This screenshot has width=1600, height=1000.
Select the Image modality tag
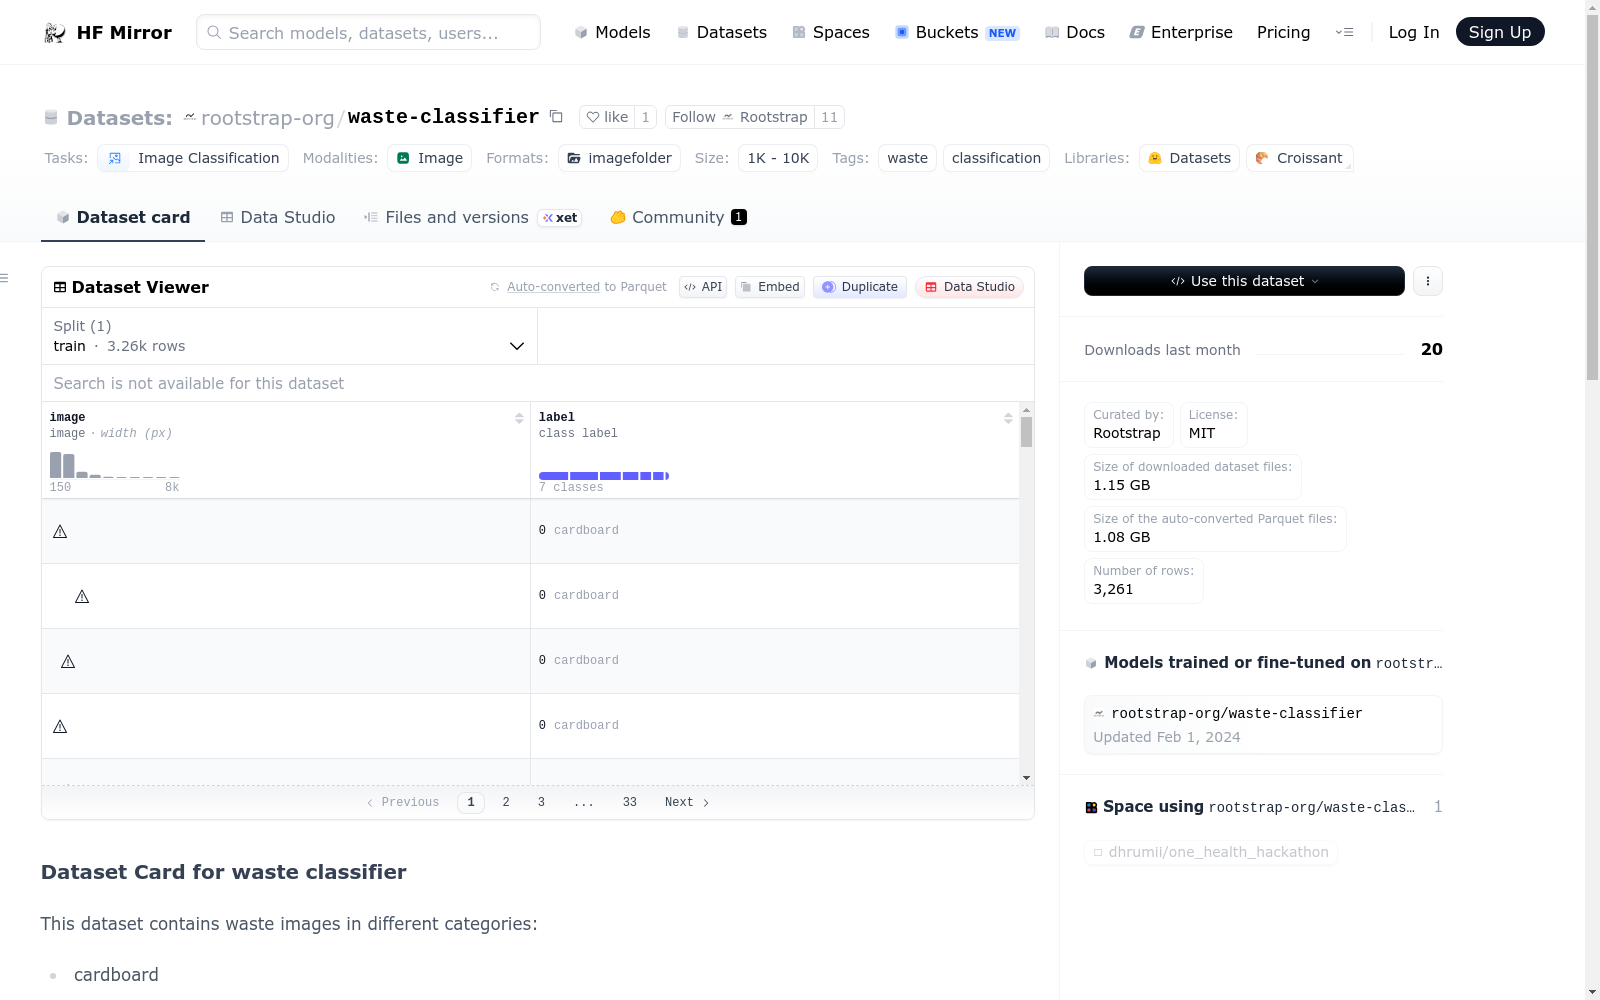click(430, 158)
